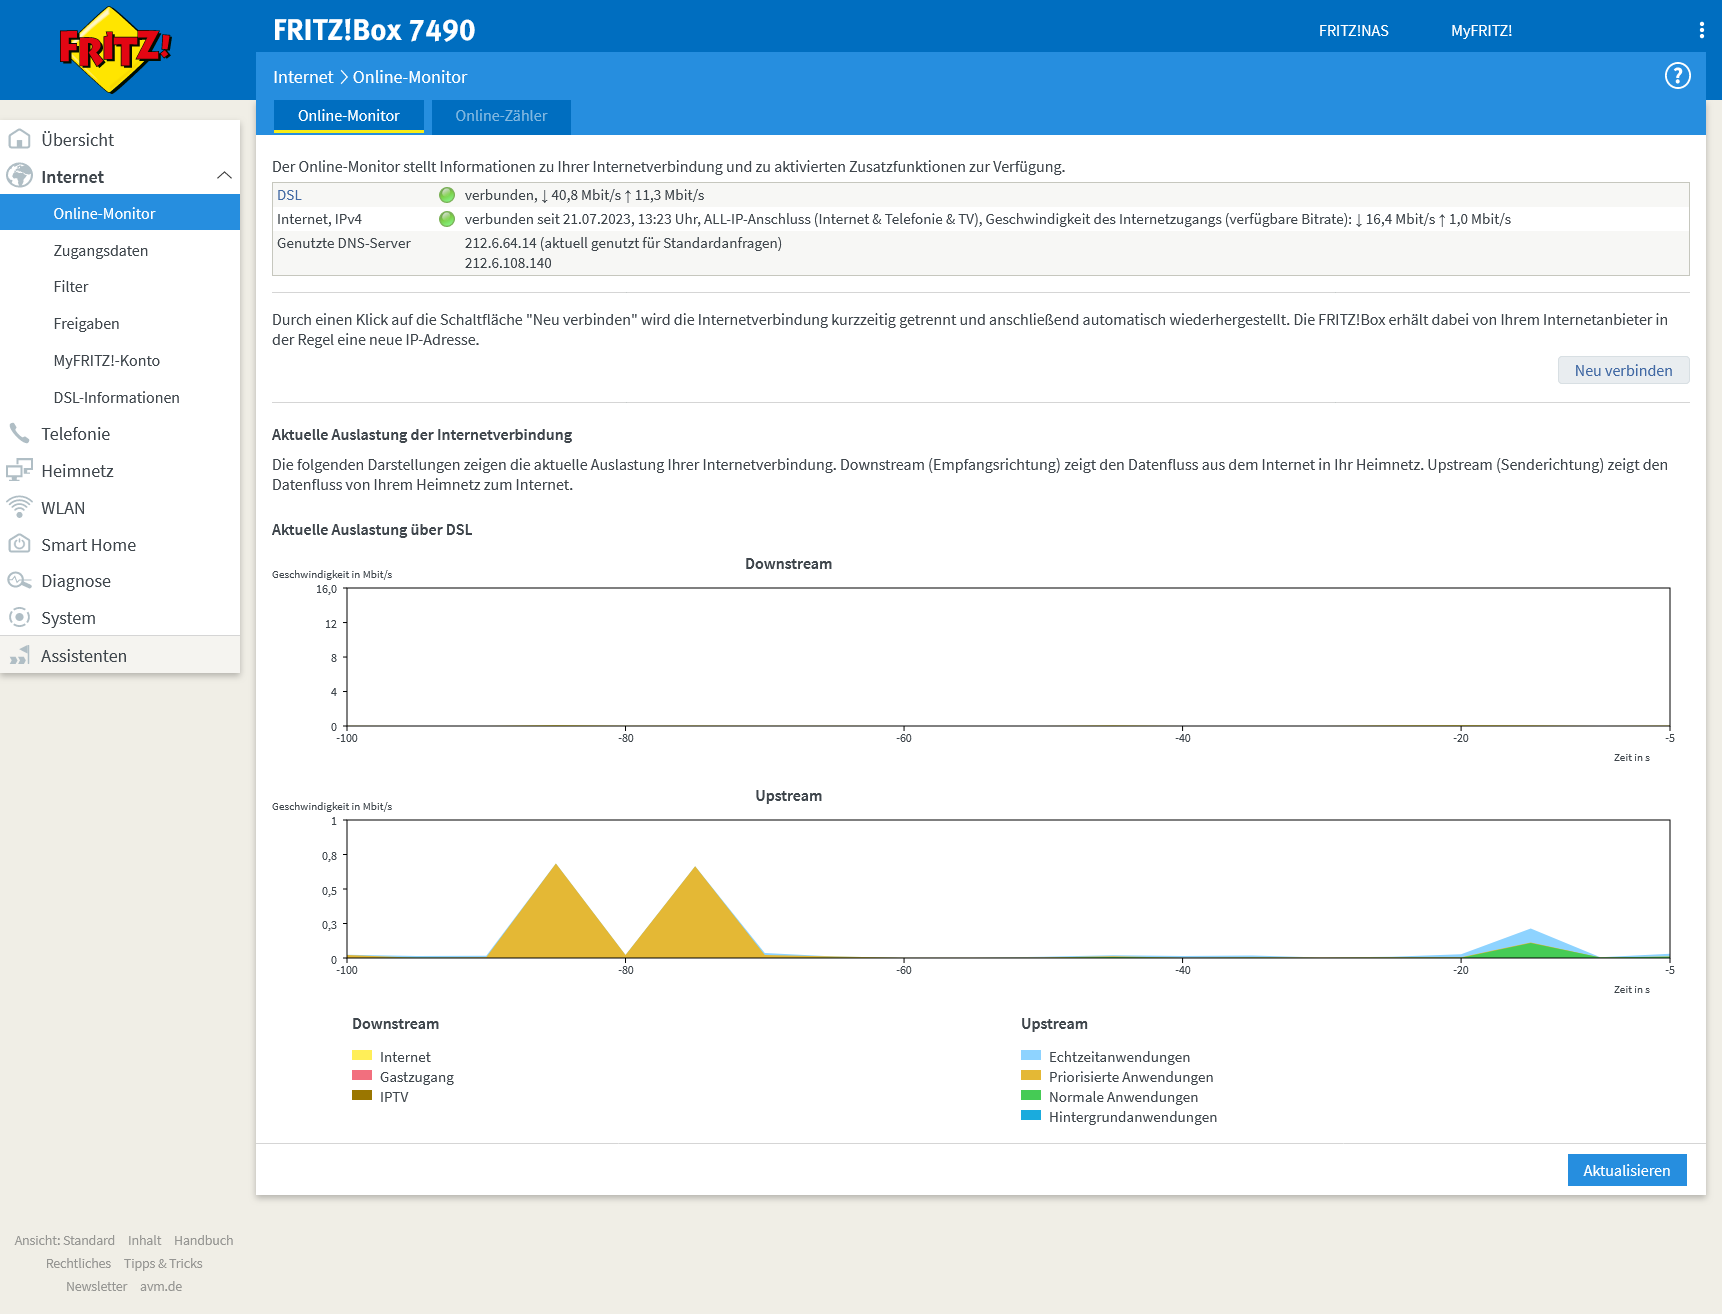The height and width of the screenshot is (1314, 1722).
Task: Click the FRITZ!Box 7490 title
Action: (x=374, y=30)
